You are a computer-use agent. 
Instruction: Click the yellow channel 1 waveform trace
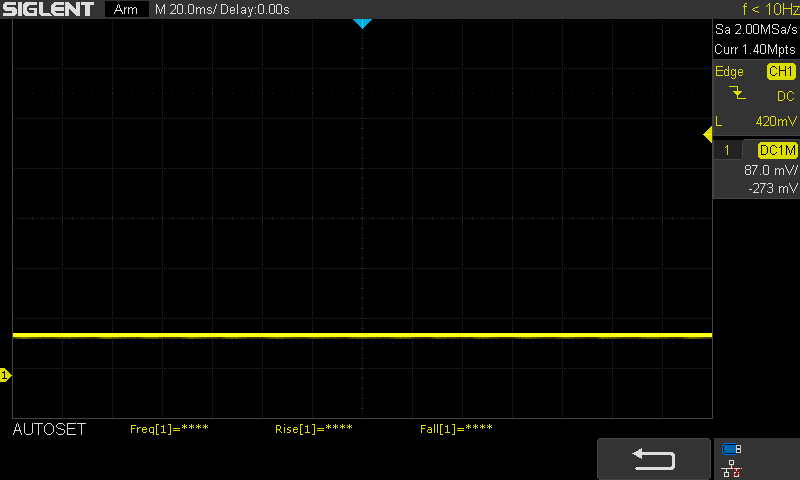(x=362, y=335)
